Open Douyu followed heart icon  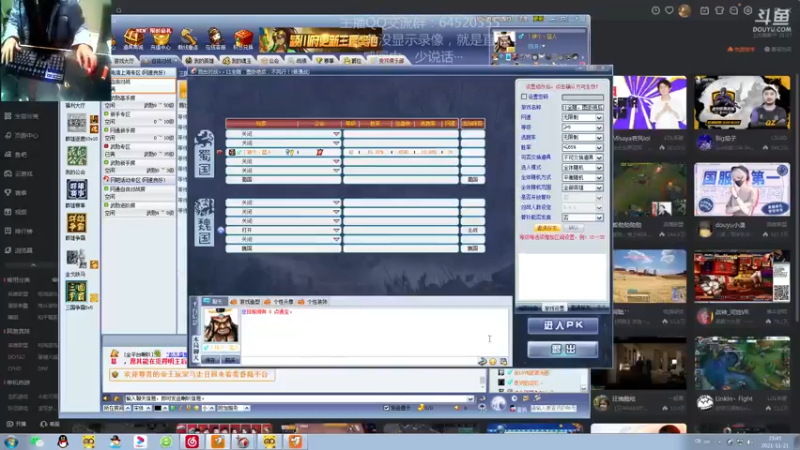point(669,10)
